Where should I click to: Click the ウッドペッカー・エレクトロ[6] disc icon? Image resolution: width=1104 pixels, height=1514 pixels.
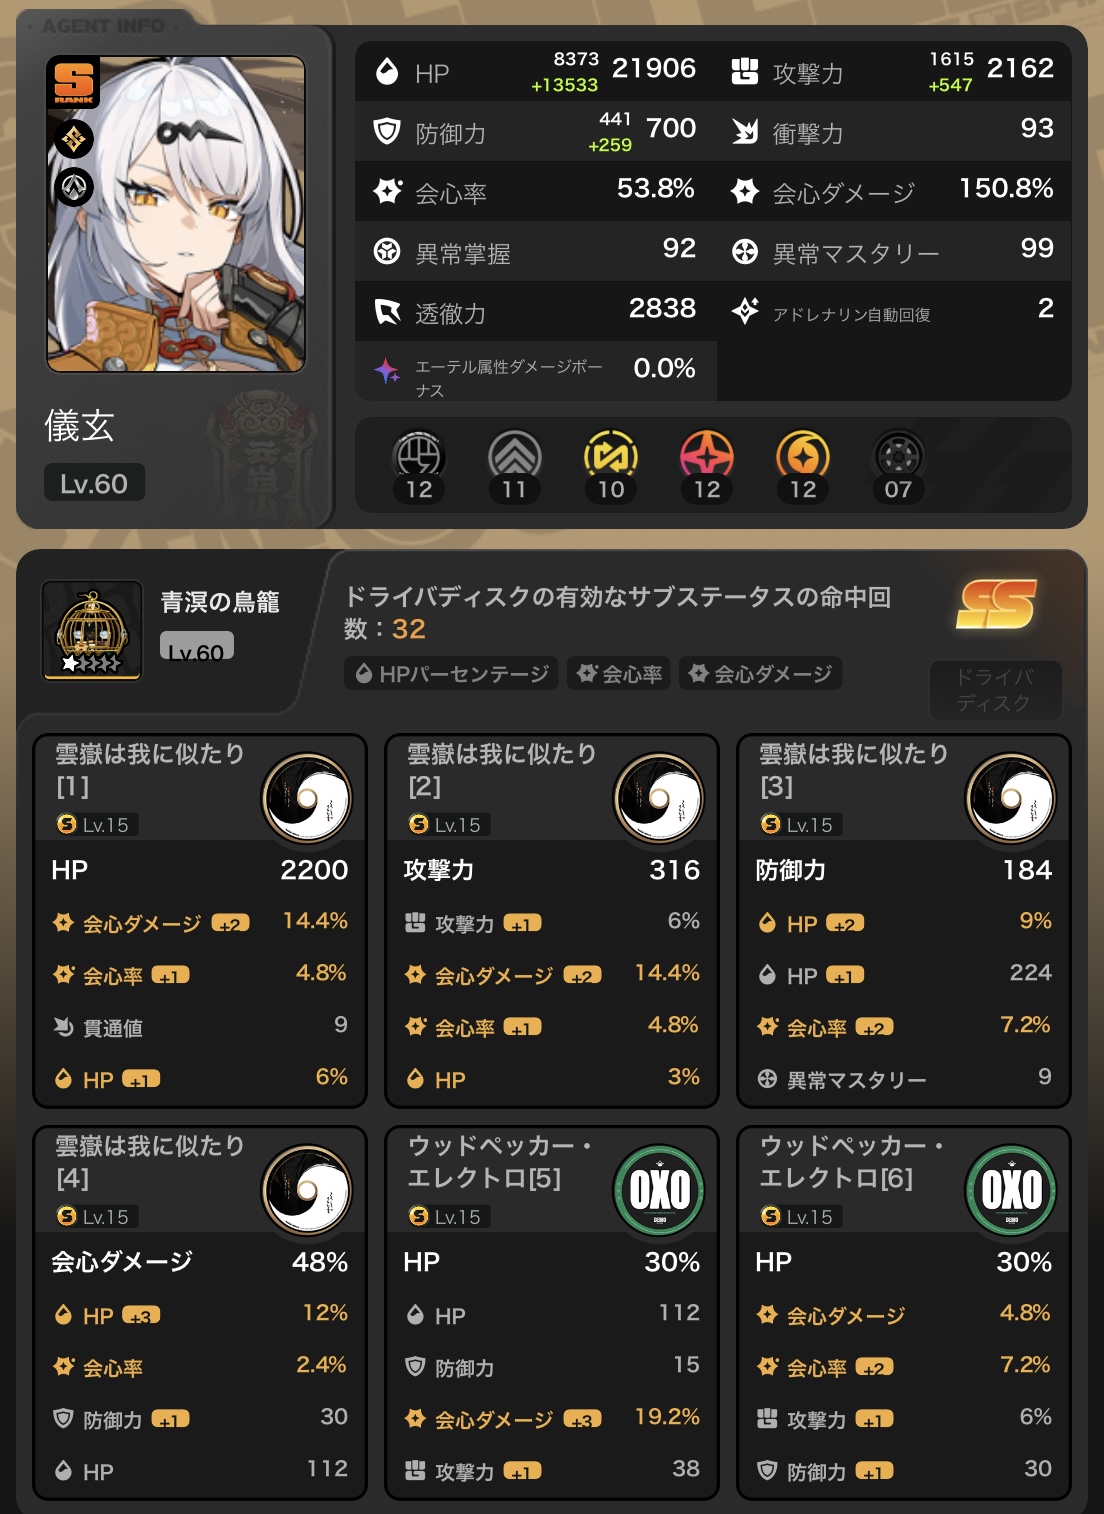pyautogui.click(x=1011, y=1190)
